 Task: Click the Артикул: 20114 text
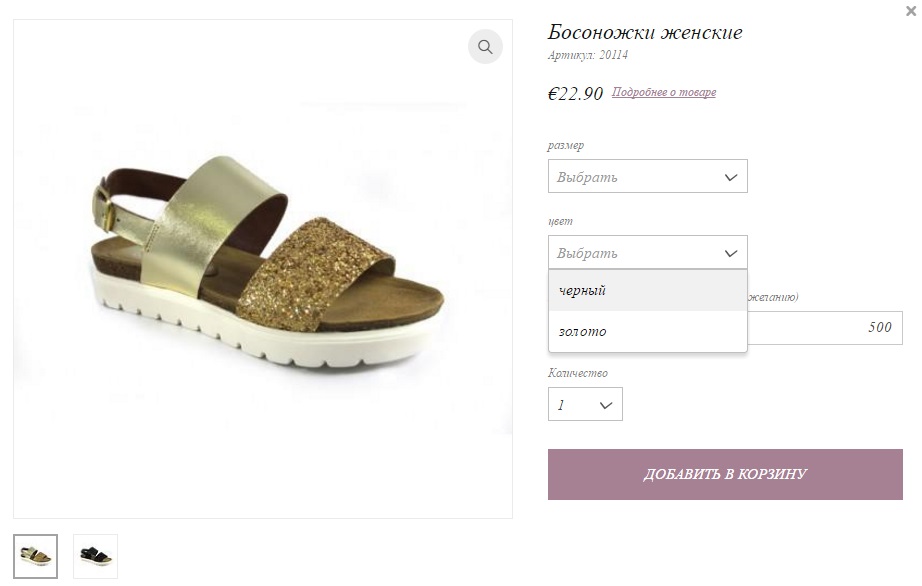click(x=588, y=55)
